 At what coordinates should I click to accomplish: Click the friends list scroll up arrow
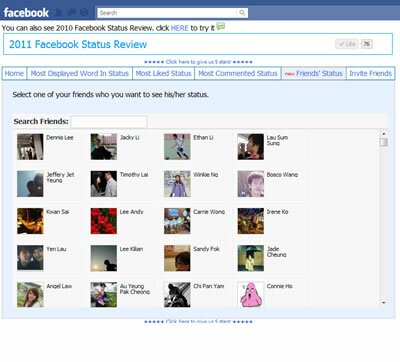[384, 133]
